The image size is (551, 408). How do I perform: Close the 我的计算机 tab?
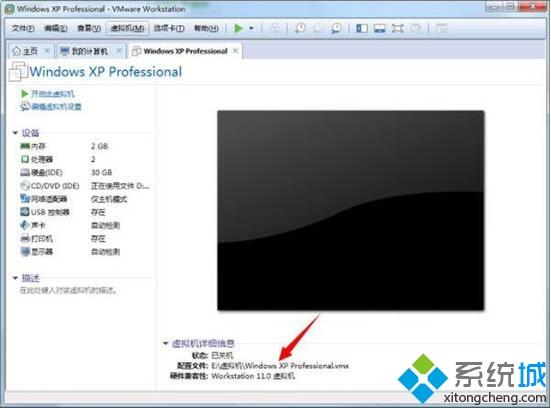(x=119, y=51)
